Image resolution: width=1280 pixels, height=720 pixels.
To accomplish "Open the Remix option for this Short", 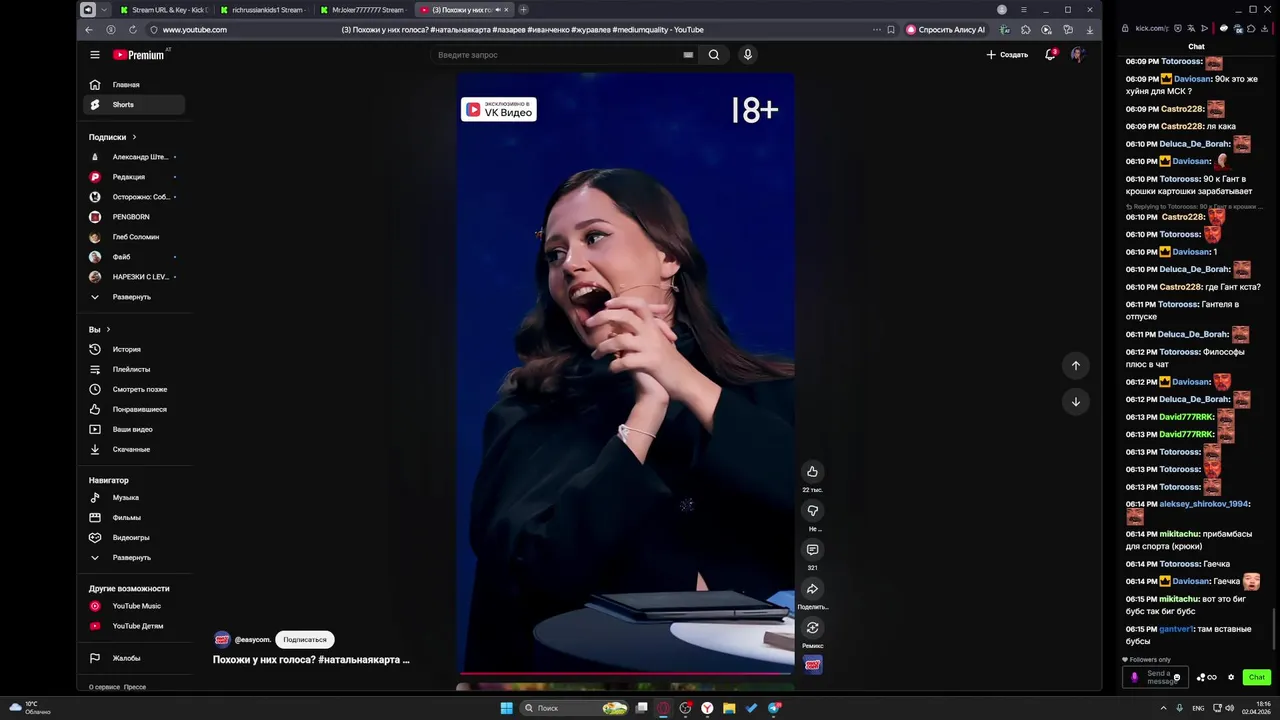I will coord(812,628).
